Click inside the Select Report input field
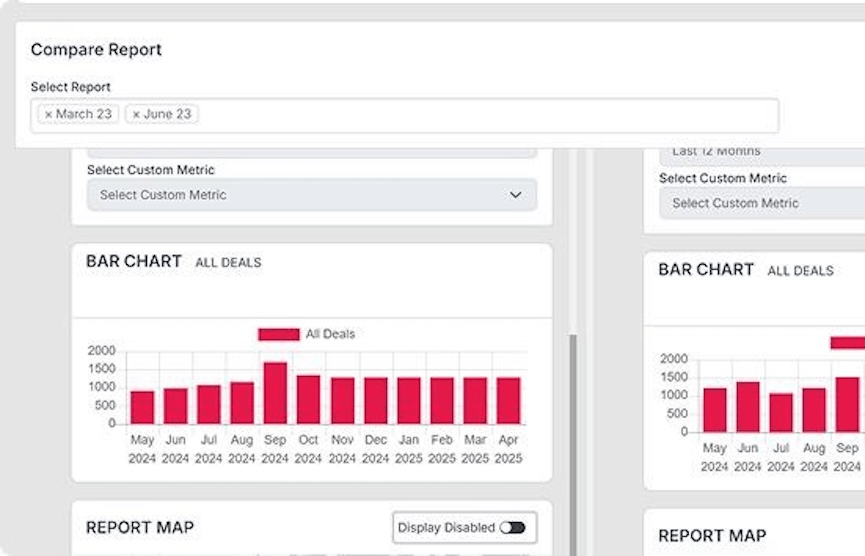865x556 pixels. pyautogui.click(x=404, y=115)
